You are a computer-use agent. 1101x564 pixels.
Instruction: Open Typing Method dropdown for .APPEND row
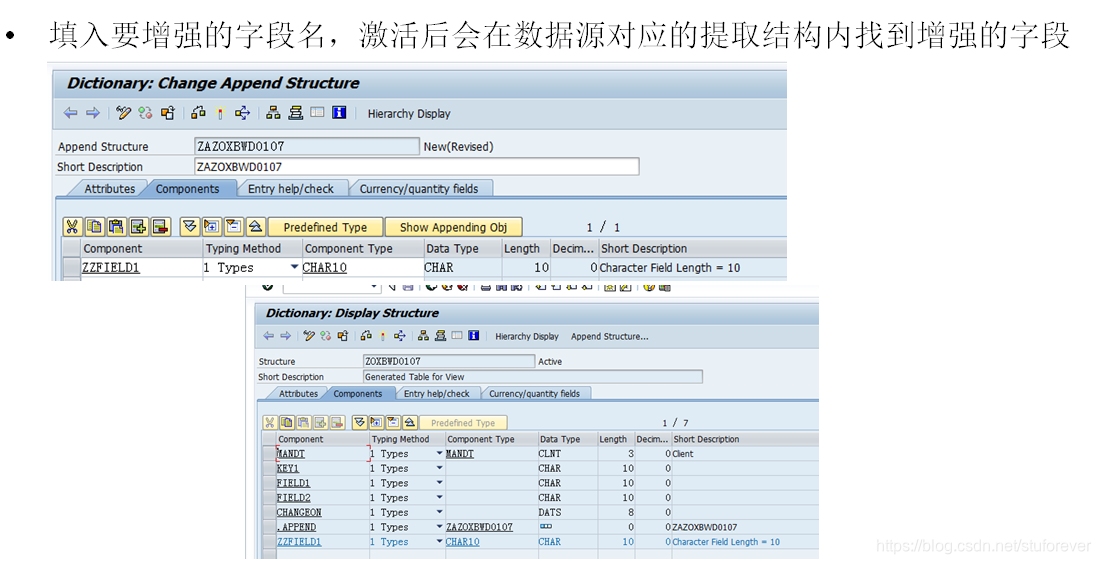click(440, 527)
